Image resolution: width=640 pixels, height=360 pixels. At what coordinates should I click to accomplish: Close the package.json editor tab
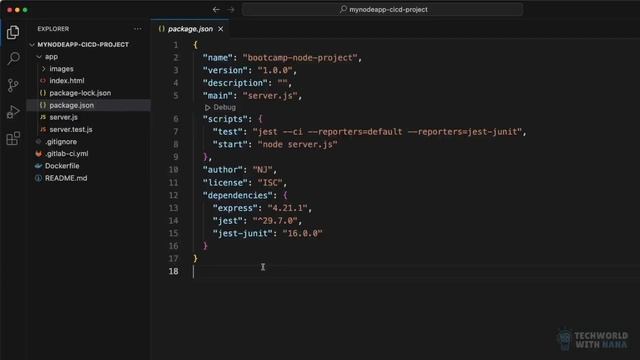tap(221, 29)
